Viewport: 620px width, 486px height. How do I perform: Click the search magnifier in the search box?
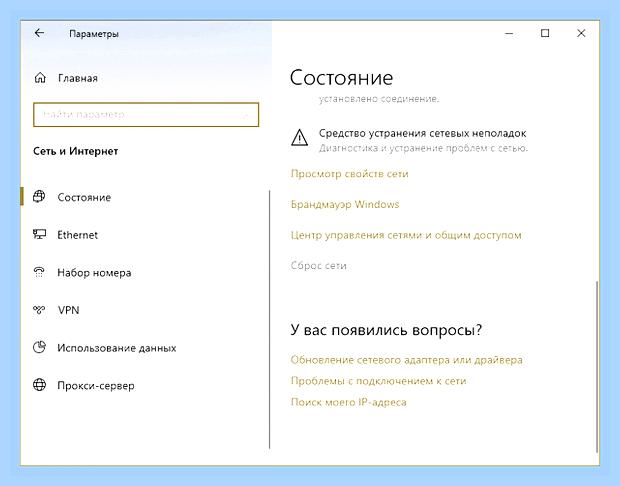tap(248, 115)
